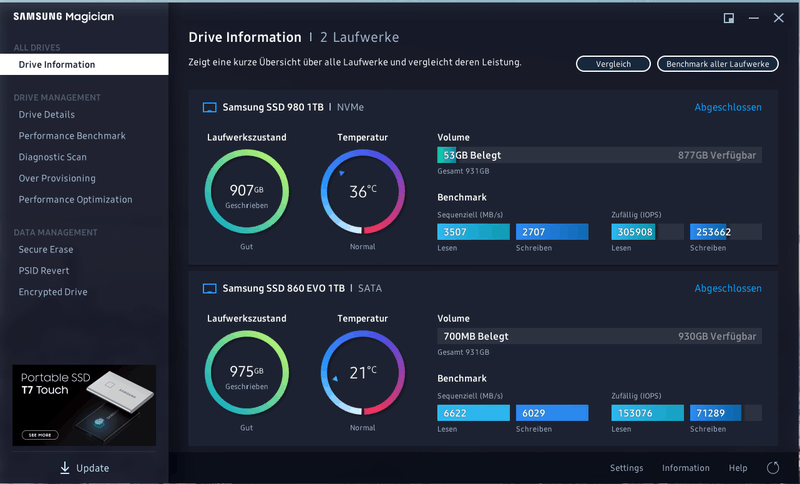The height and width of the screenshot is (484, 800).
Task: Open Settings in bottom bar
Action: pyautogui.click(x=626, y=468)
